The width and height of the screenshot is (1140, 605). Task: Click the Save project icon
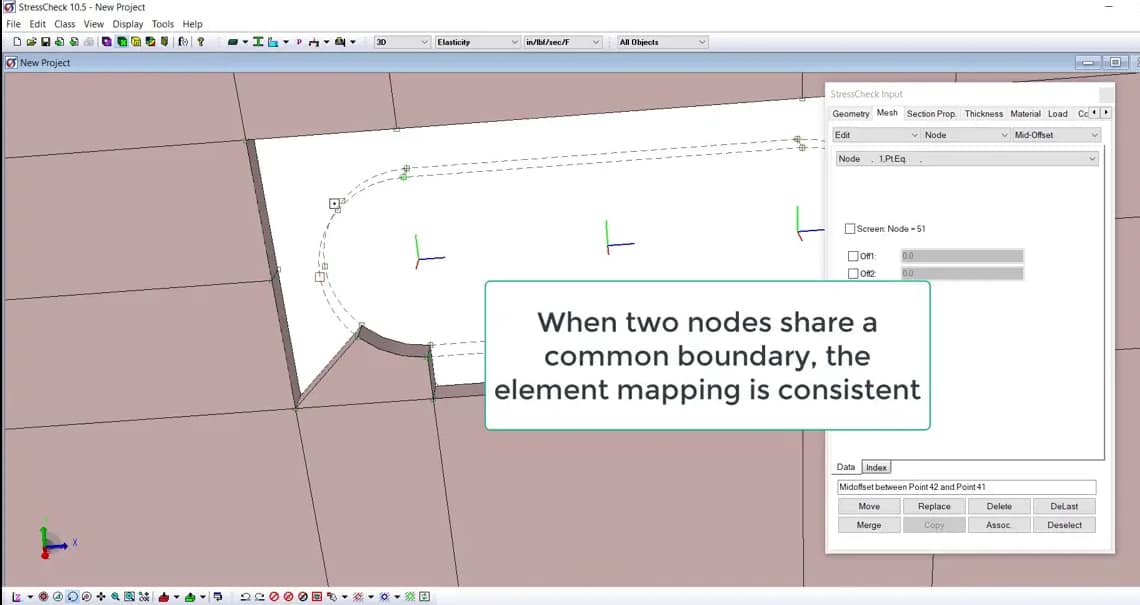pyautogui.click(x=45, y=41)
